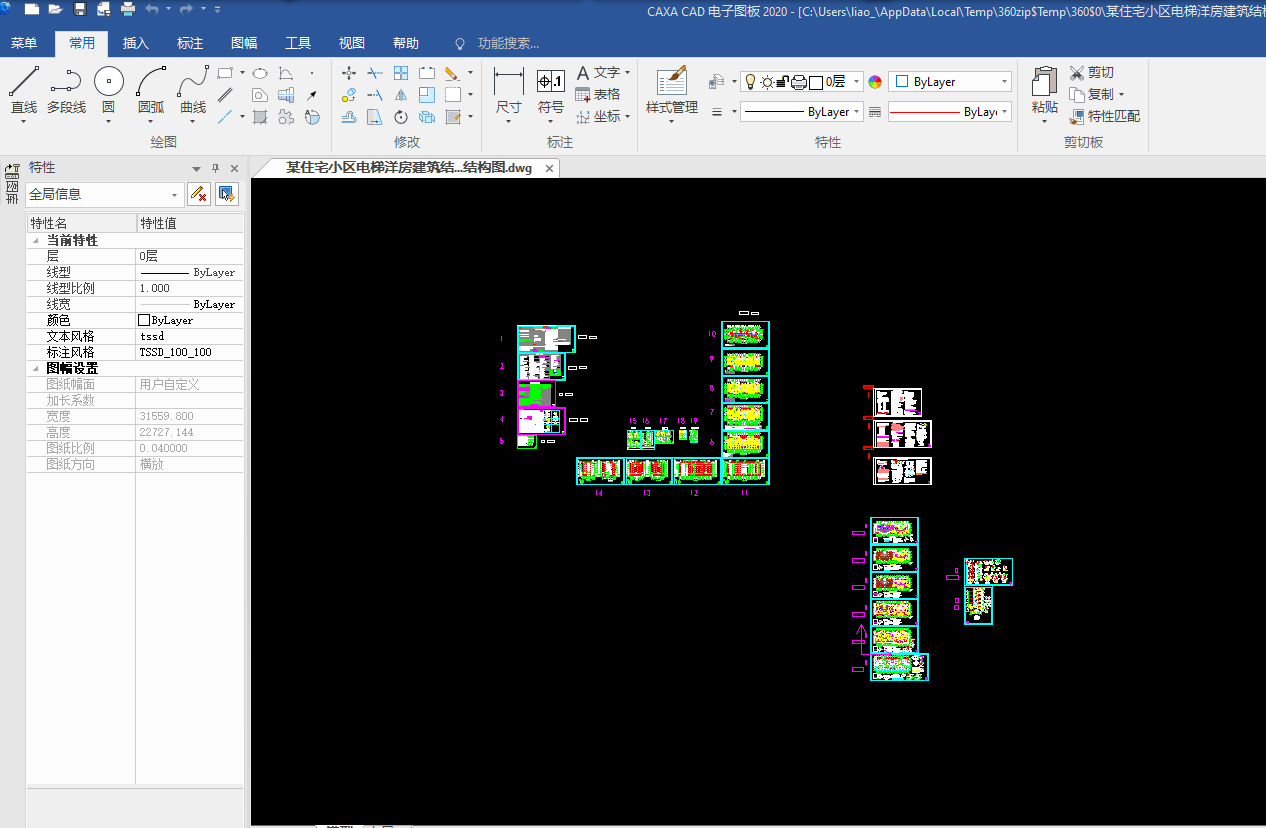Select the dwg document tab
Screen dimensions: 1266x828
click(x=408, y=168)
